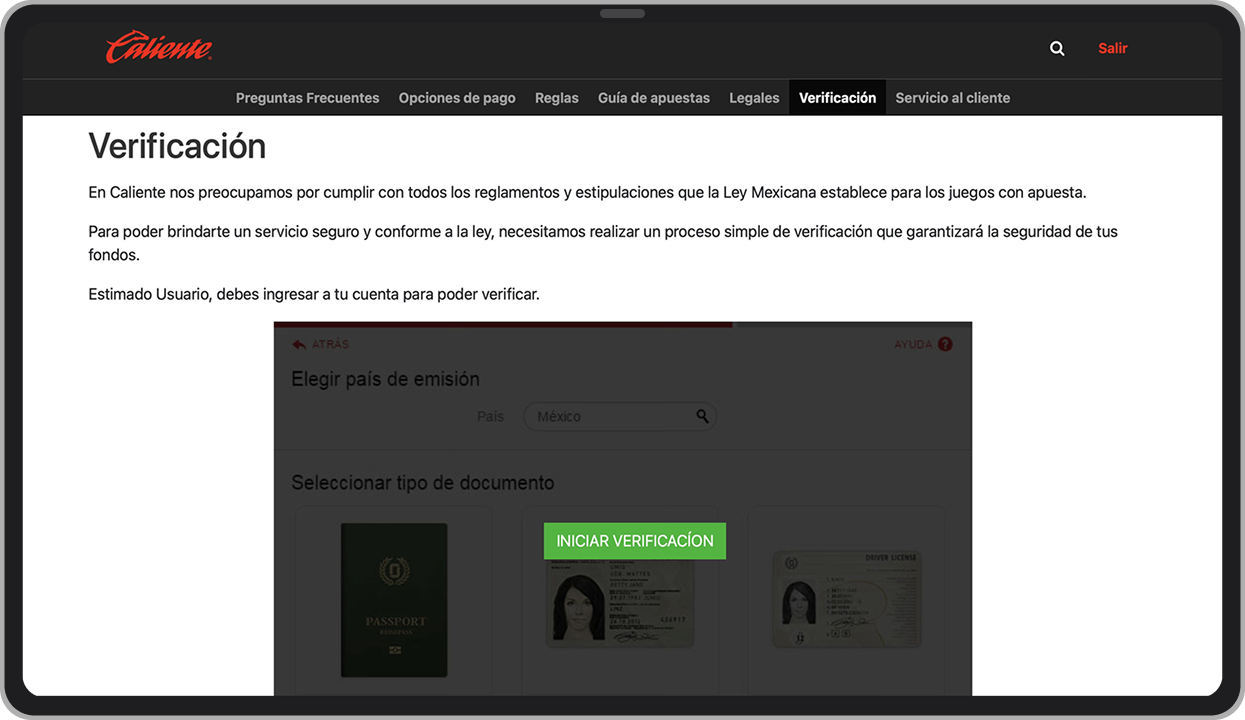The image size is (1245, 720).
Task: Click the magnifier inside the País field
Action: click(702, 416)
